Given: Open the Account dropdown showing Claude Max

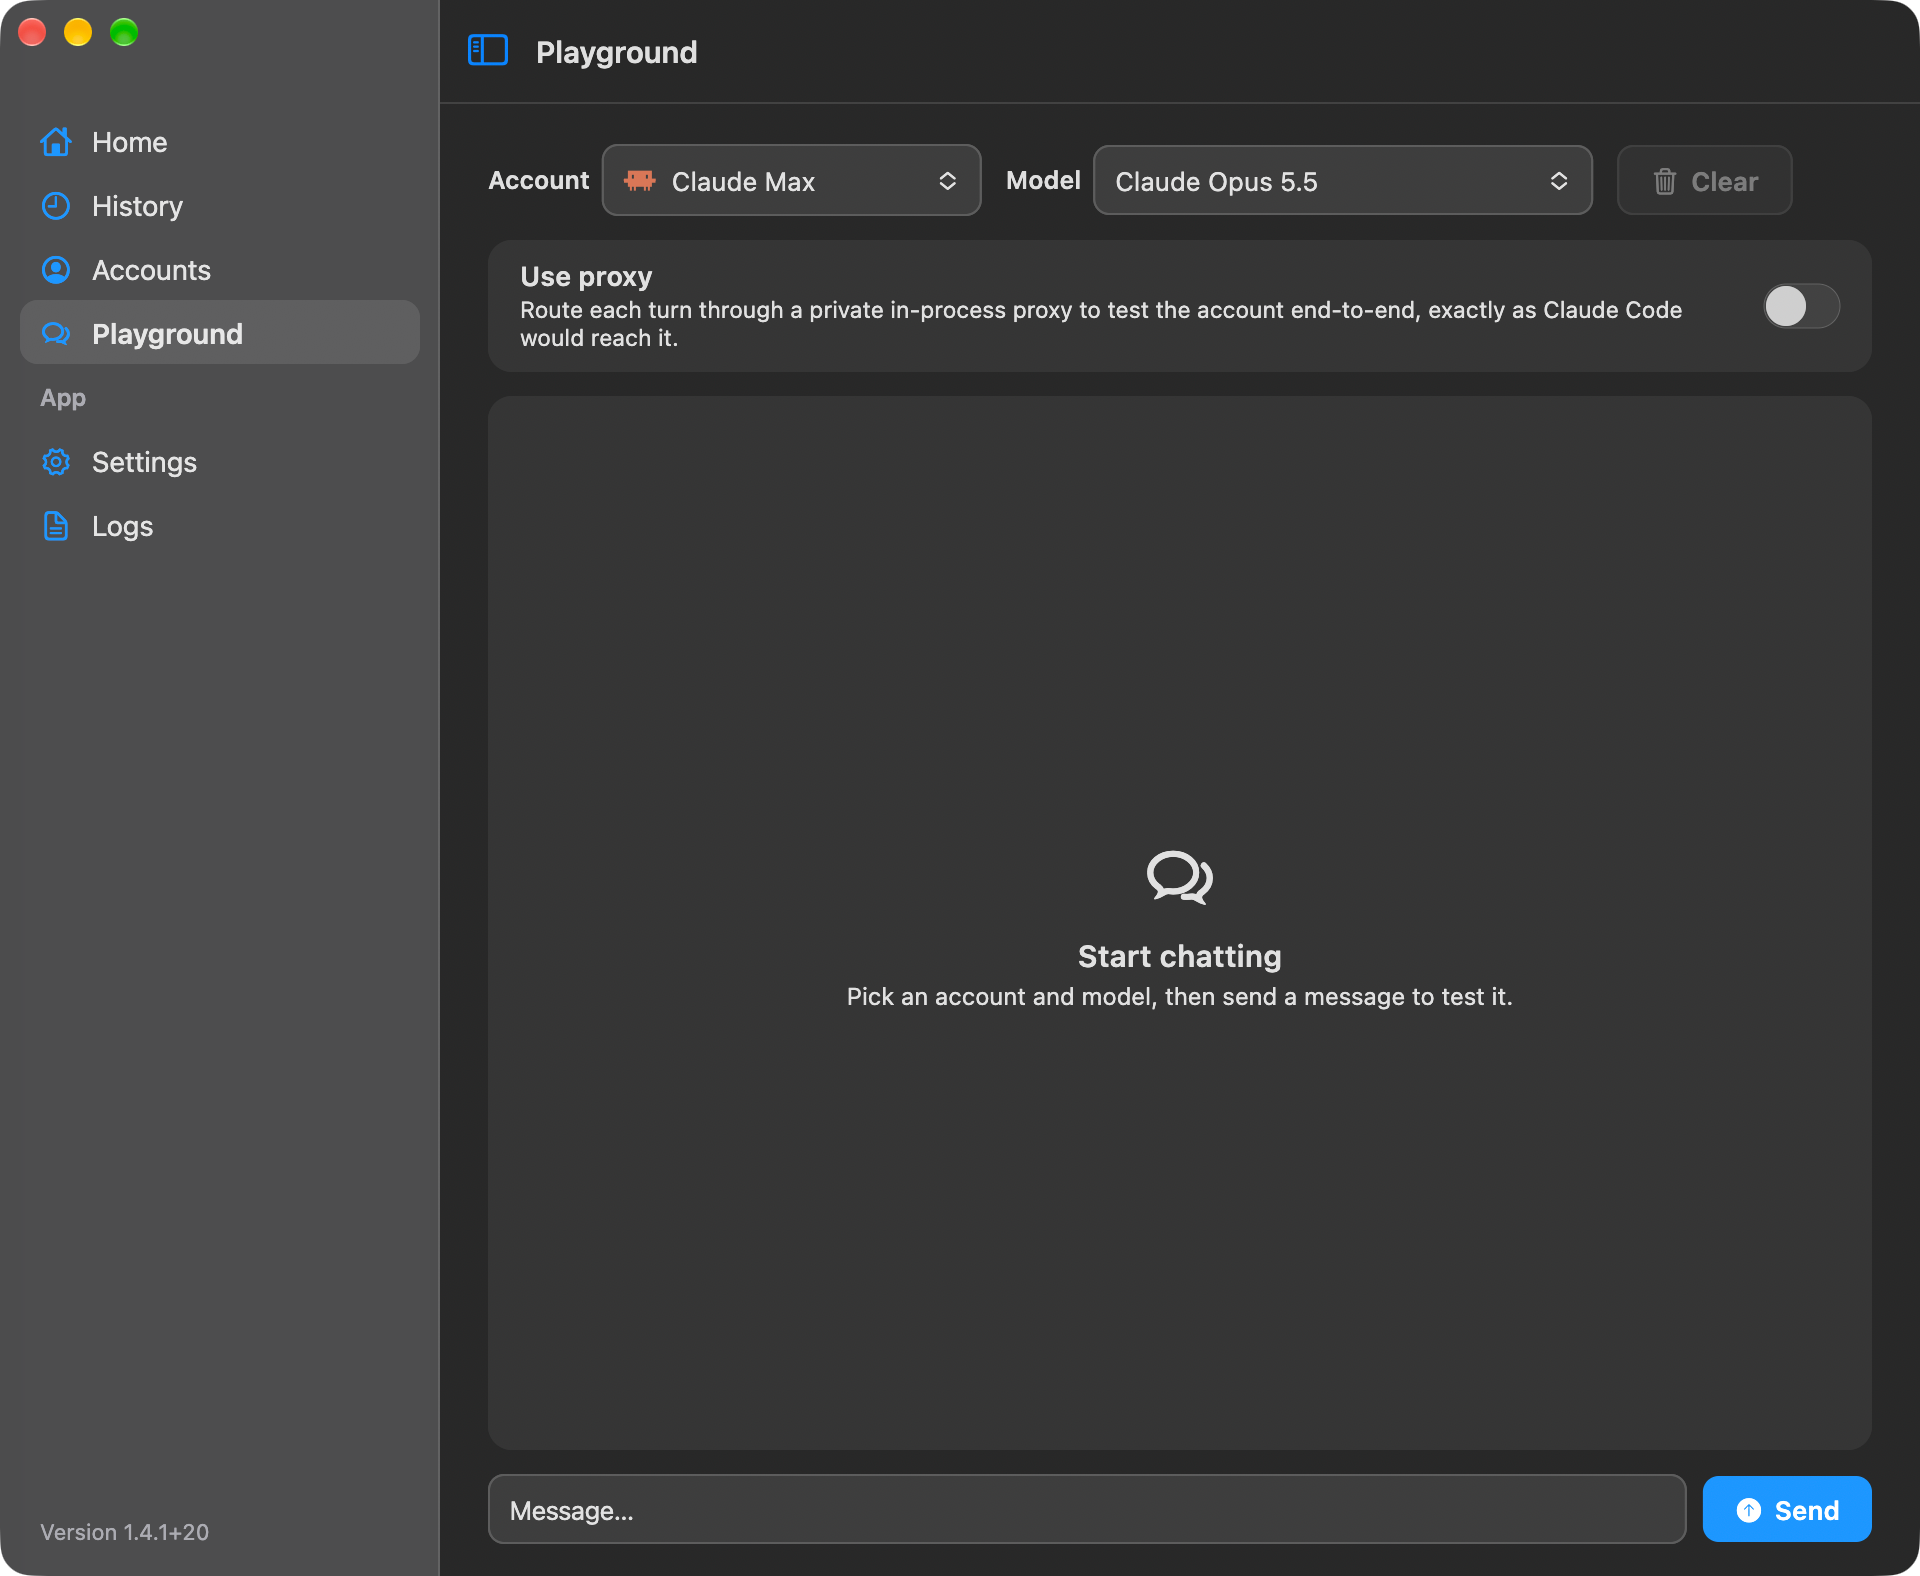Looking at the screenshot, I should (x=791, y=180).
